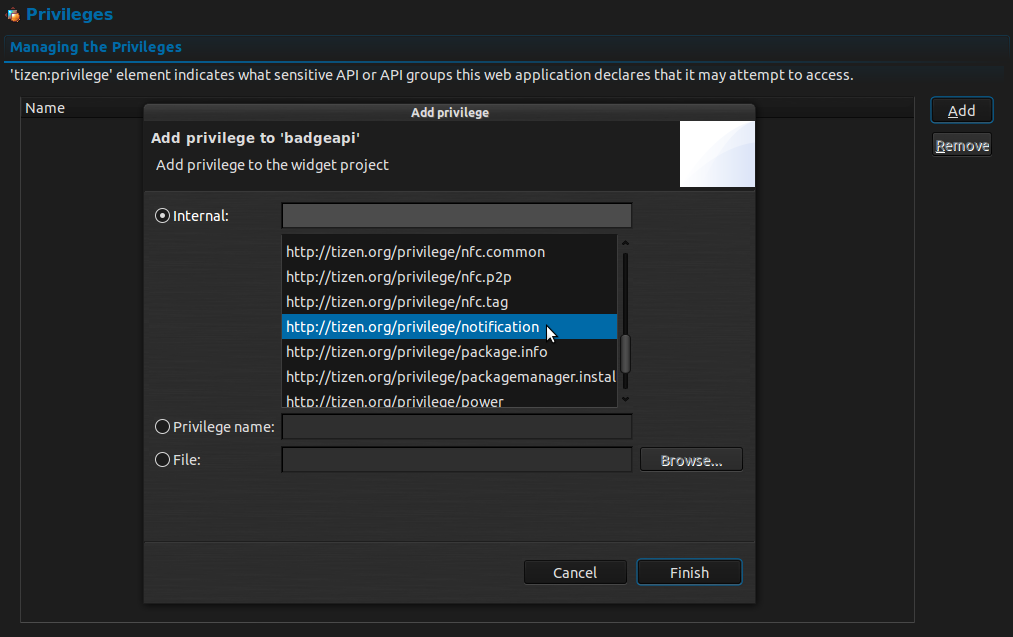The width and height of the screenshot is (1013, 637).
Task: Focus the Privilege name text field
Action: (457, 427)
